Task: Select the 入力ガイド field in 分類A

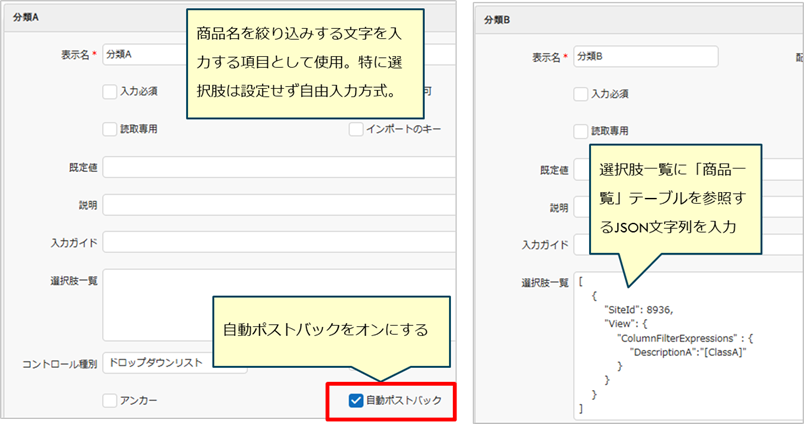Action: pos(270,243)
